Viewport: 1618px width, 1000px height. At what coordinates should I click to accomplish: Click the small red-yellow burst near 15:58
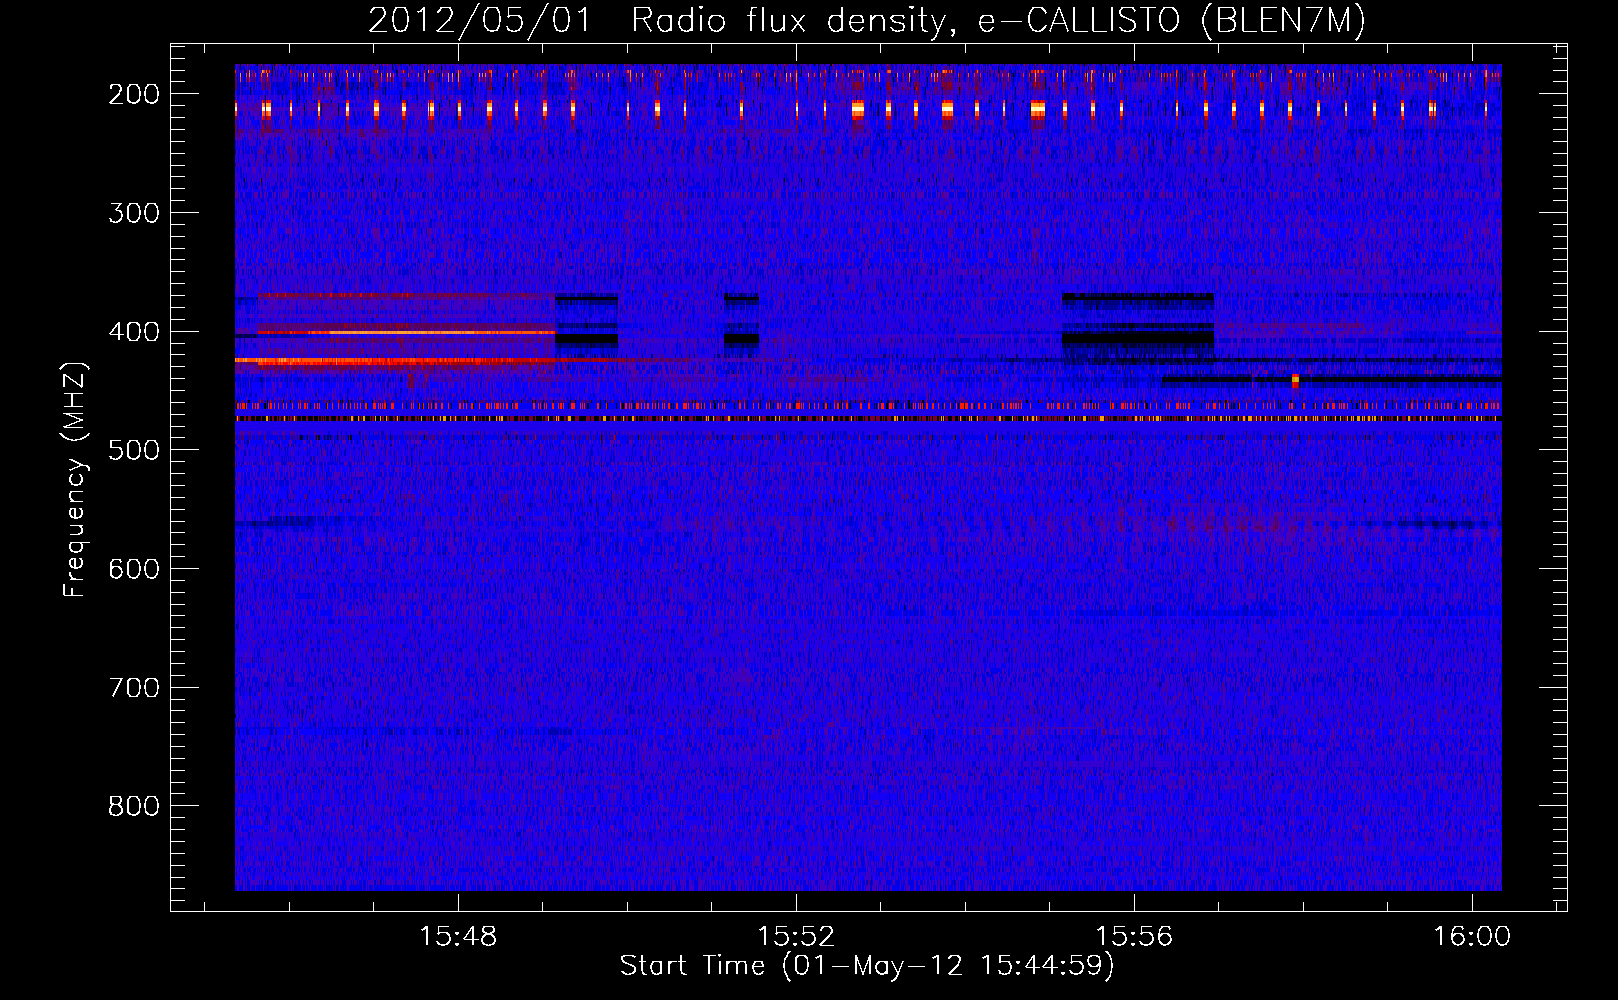(x=1295, y=380)
